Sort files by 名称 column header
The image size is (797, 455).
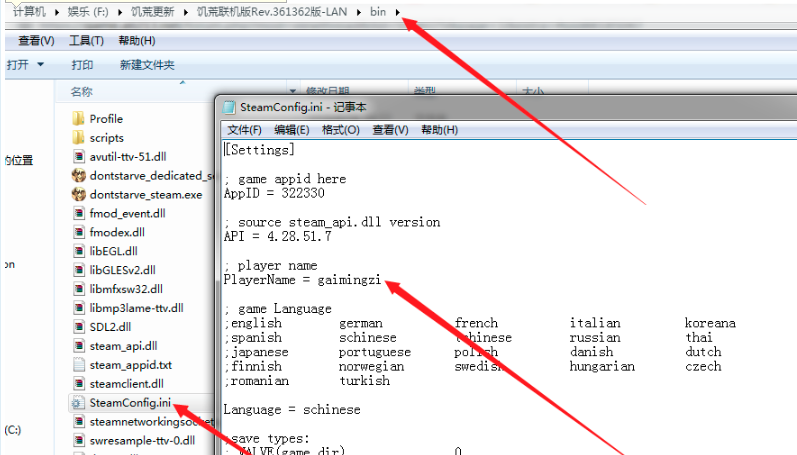tap(82, 91)
